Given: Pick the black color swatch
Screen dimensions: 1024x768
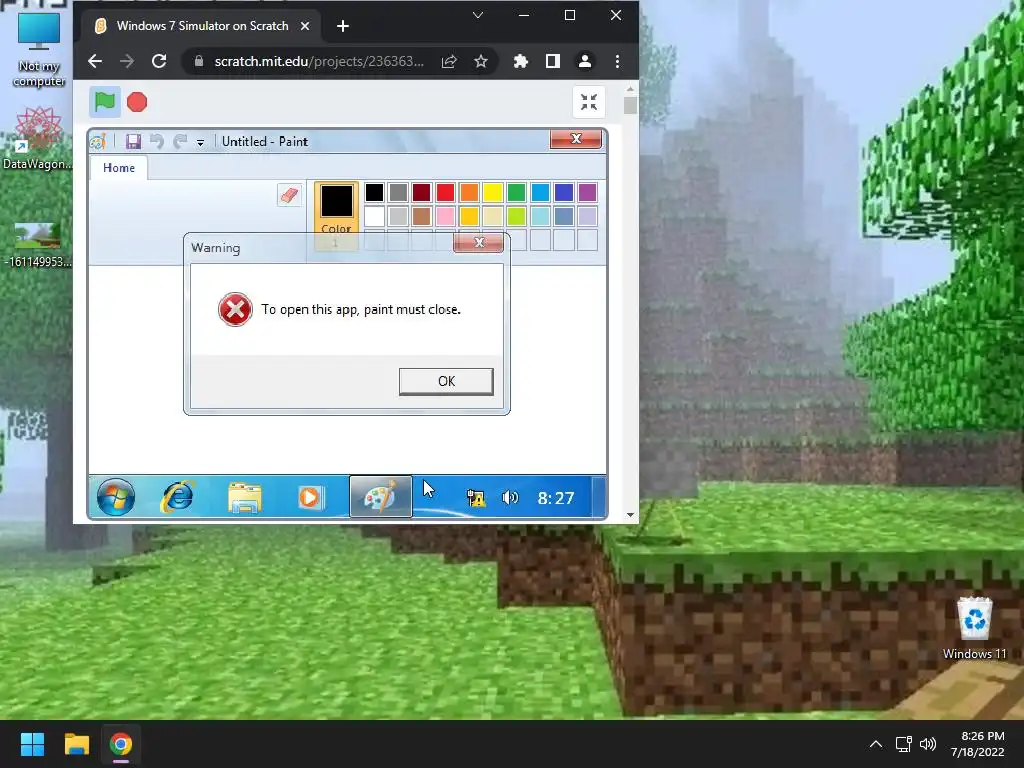Looking at the screenshot, I should (x=374, y=192).
